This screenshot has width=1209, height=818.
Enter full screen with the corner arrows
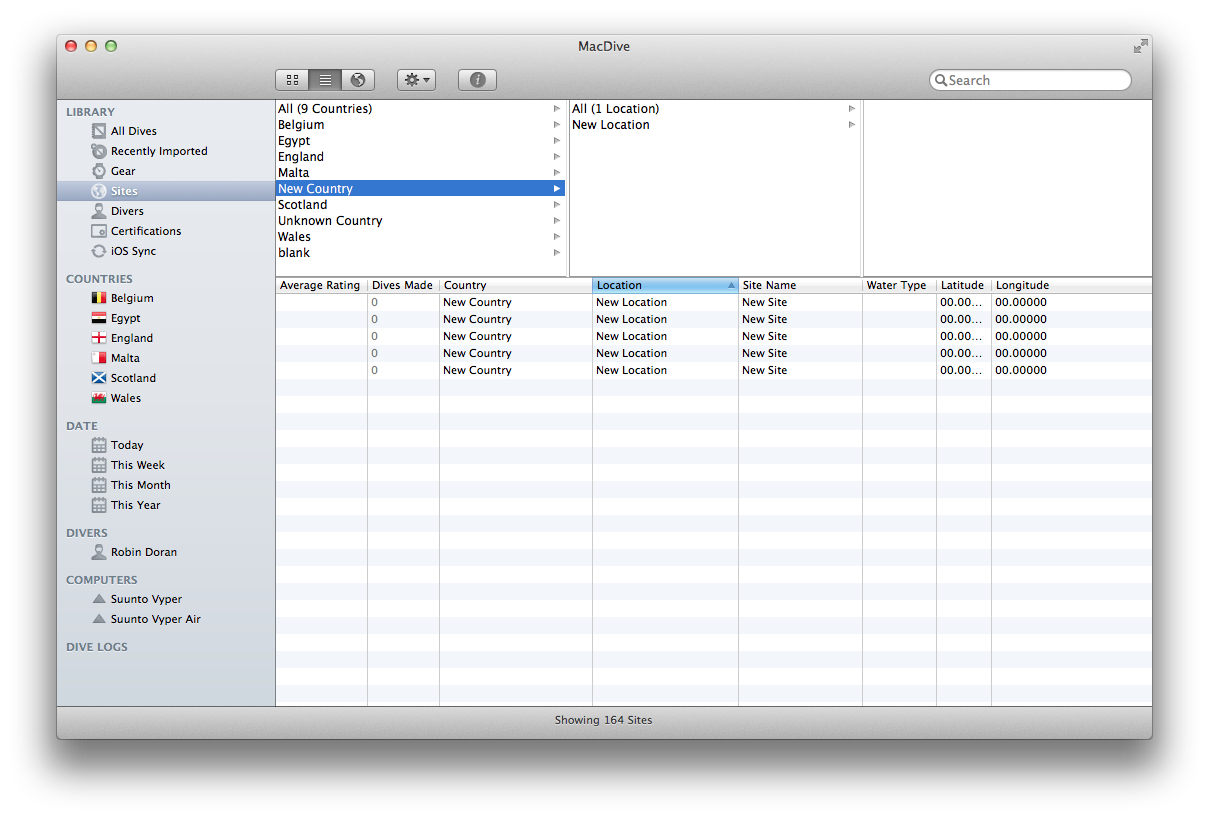[1140, 46]
